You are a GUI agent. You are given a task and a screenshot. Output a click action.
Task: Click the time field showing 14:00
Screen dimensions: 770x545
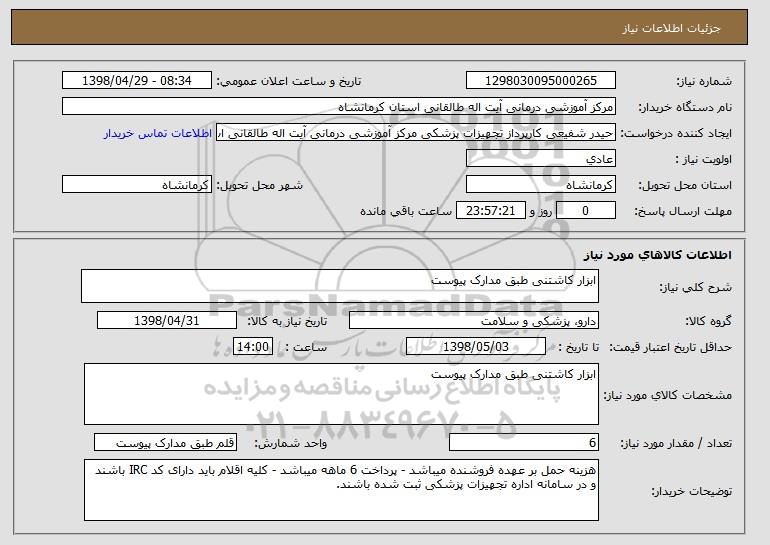pyautogui.click(x=253, y=347)
